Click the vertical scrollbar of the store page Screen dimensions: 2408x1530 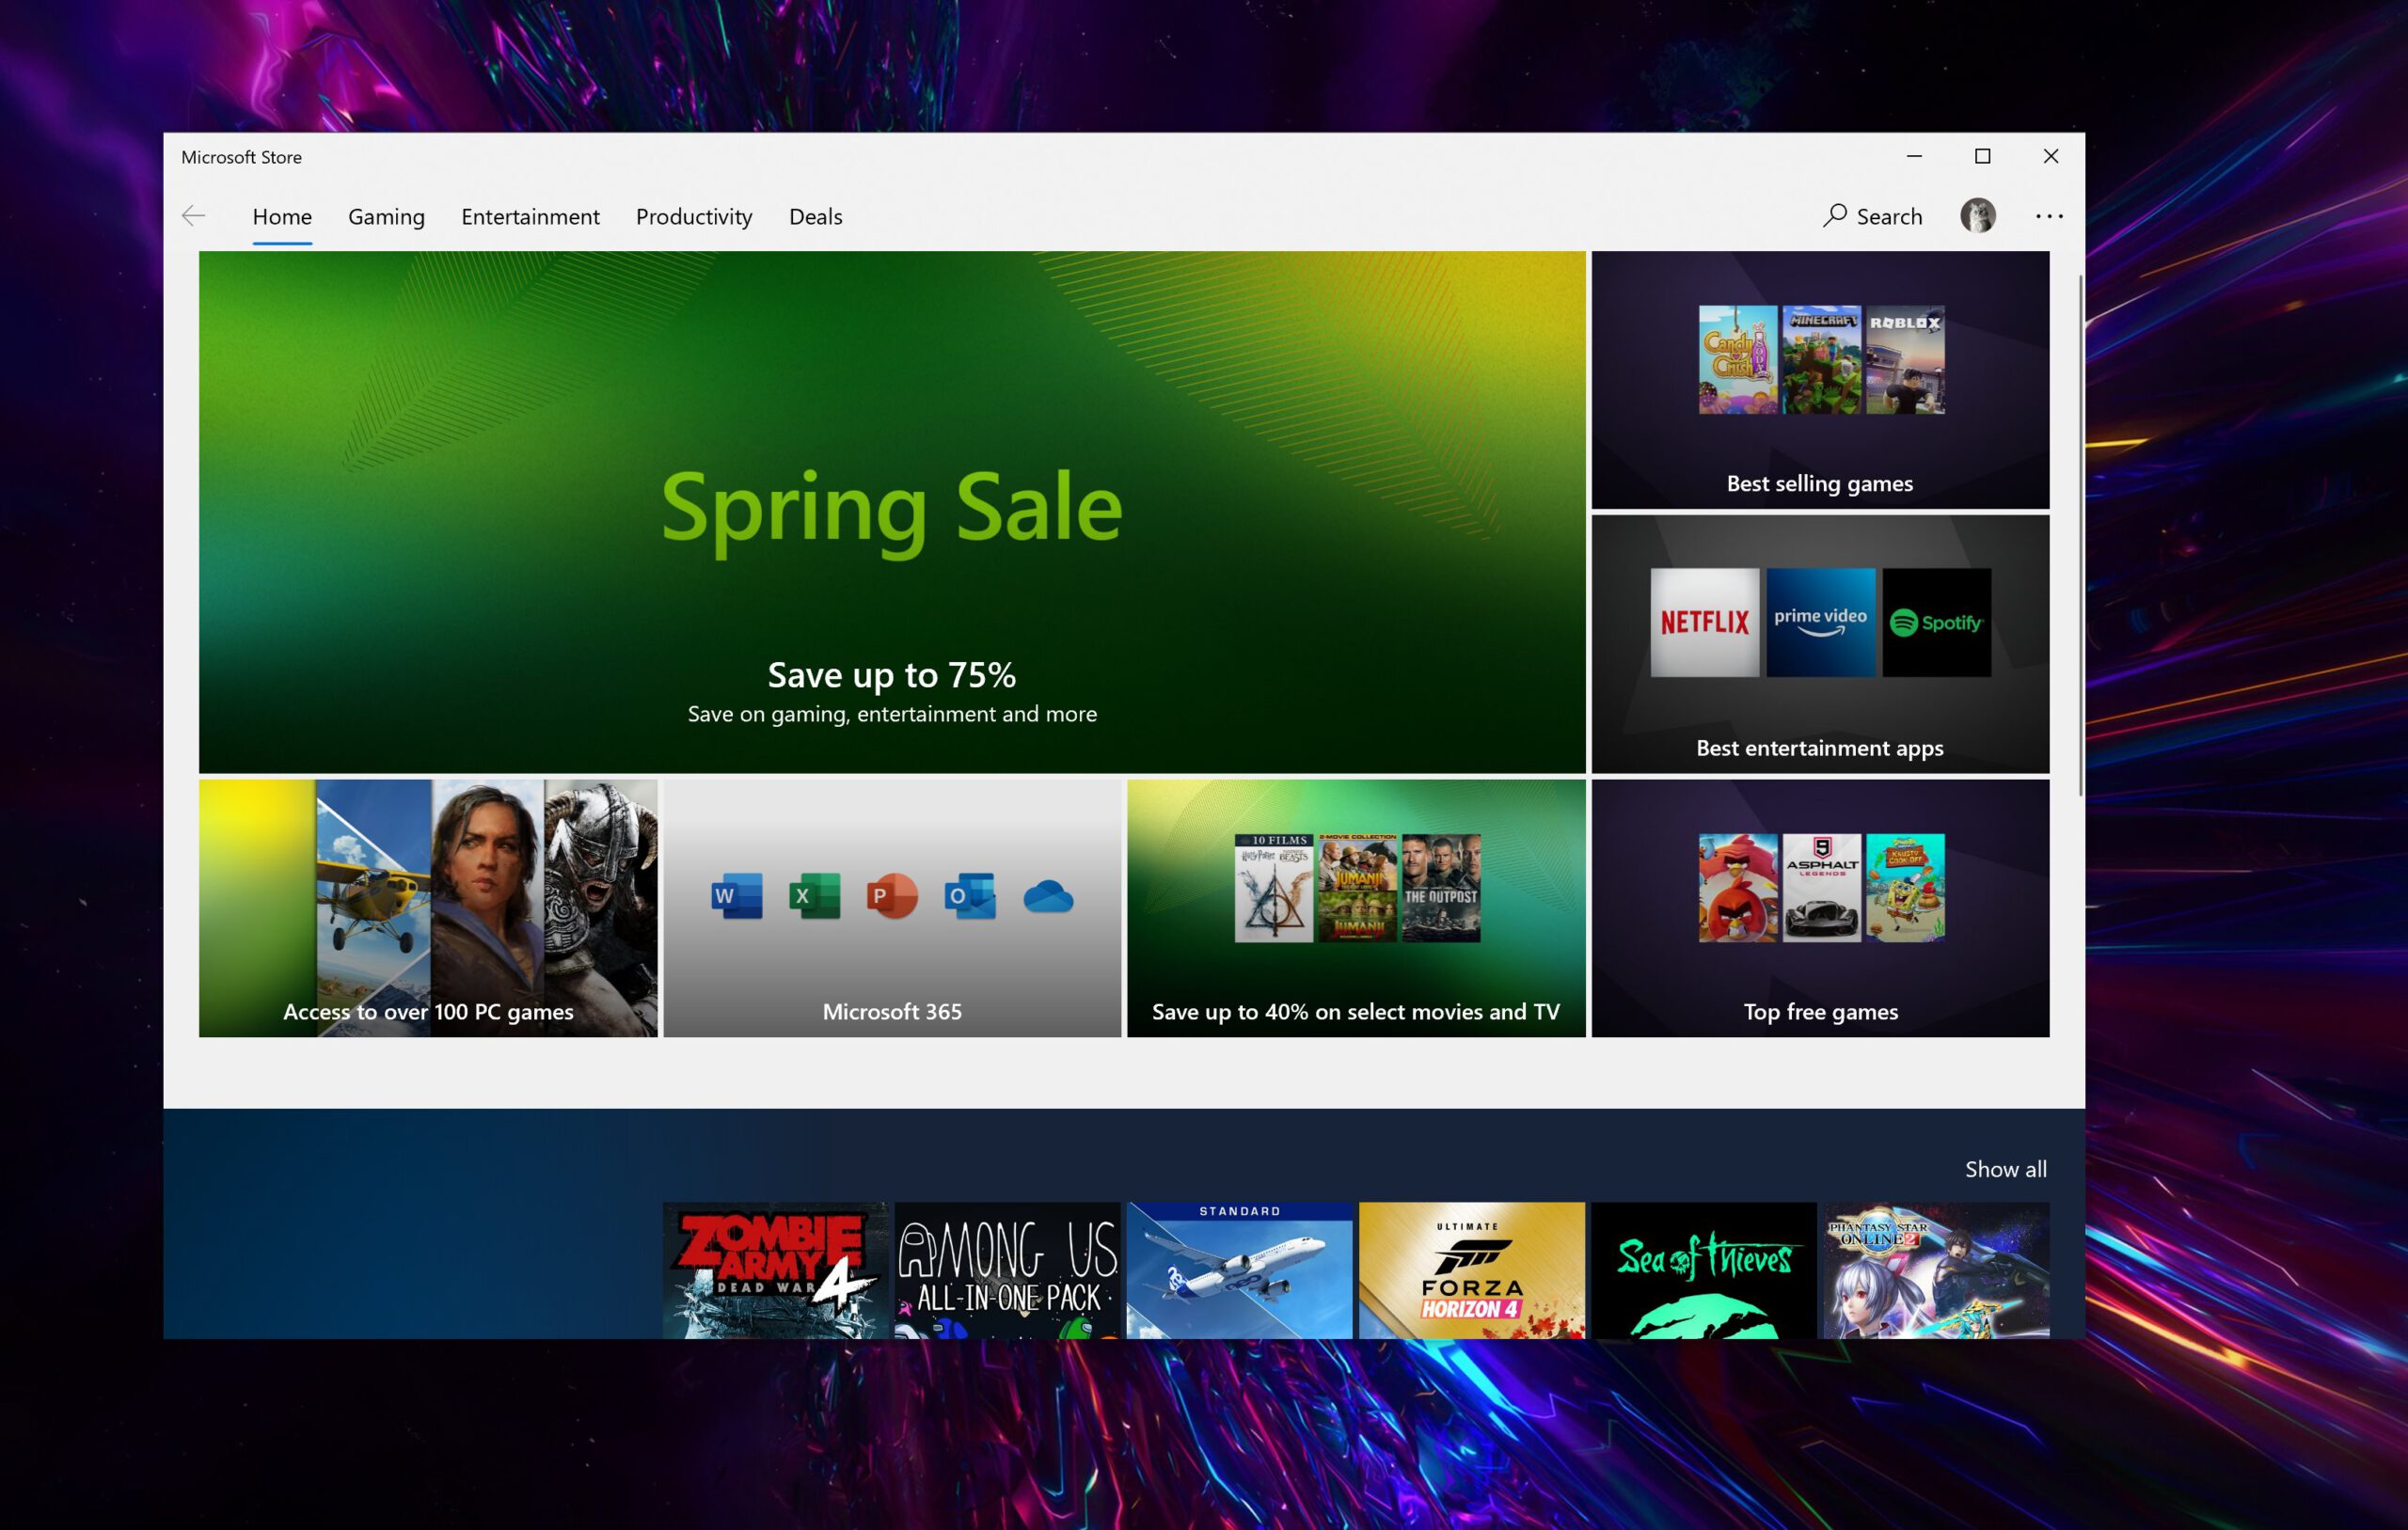point(2079,535)
